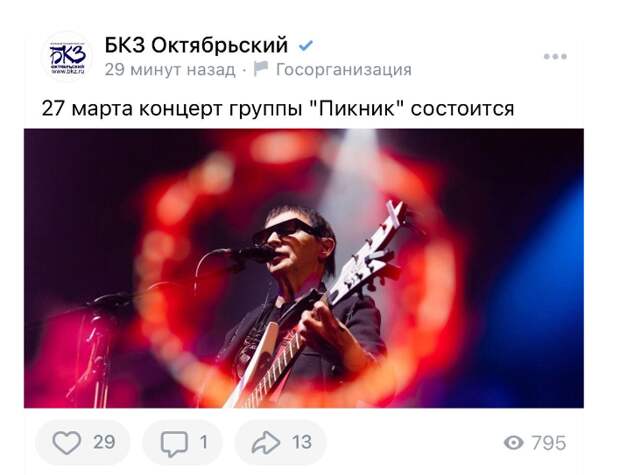Open the post timestamp 29 минут назад

click(x=170, y=70)
